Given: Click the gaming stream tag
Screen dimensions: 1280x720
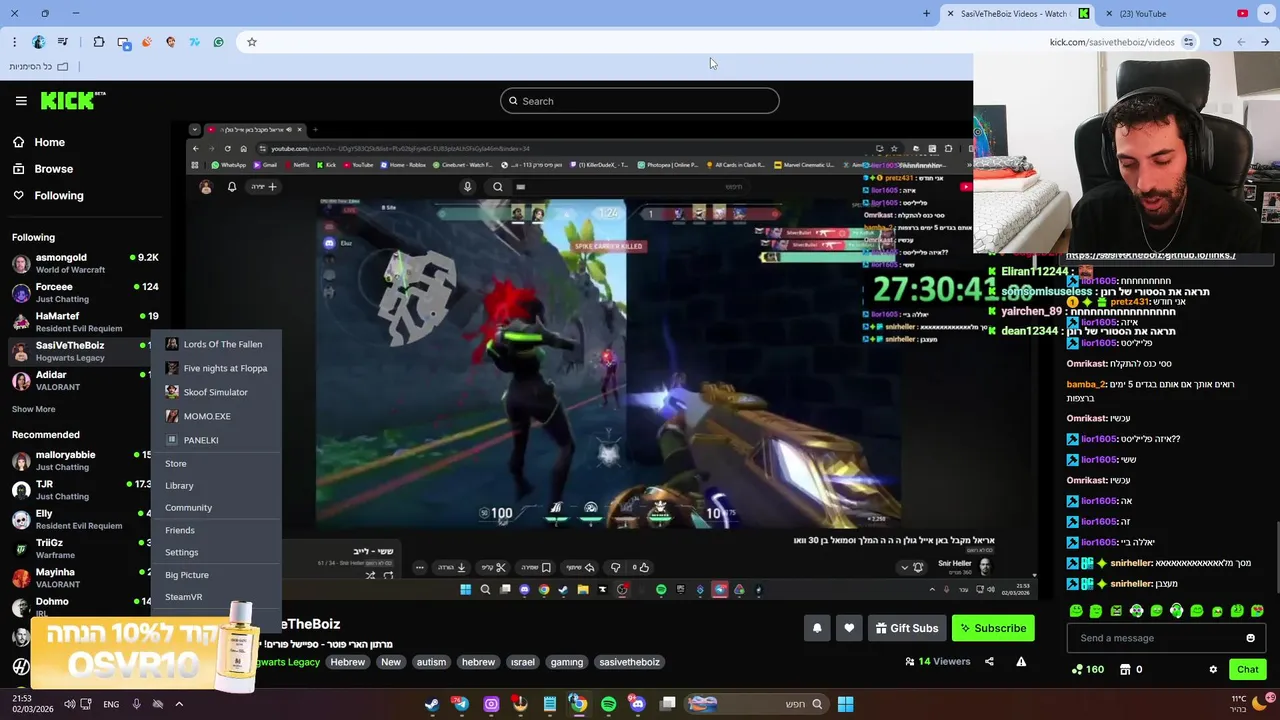Looking at the screenshot, I should tap(566, 662).
